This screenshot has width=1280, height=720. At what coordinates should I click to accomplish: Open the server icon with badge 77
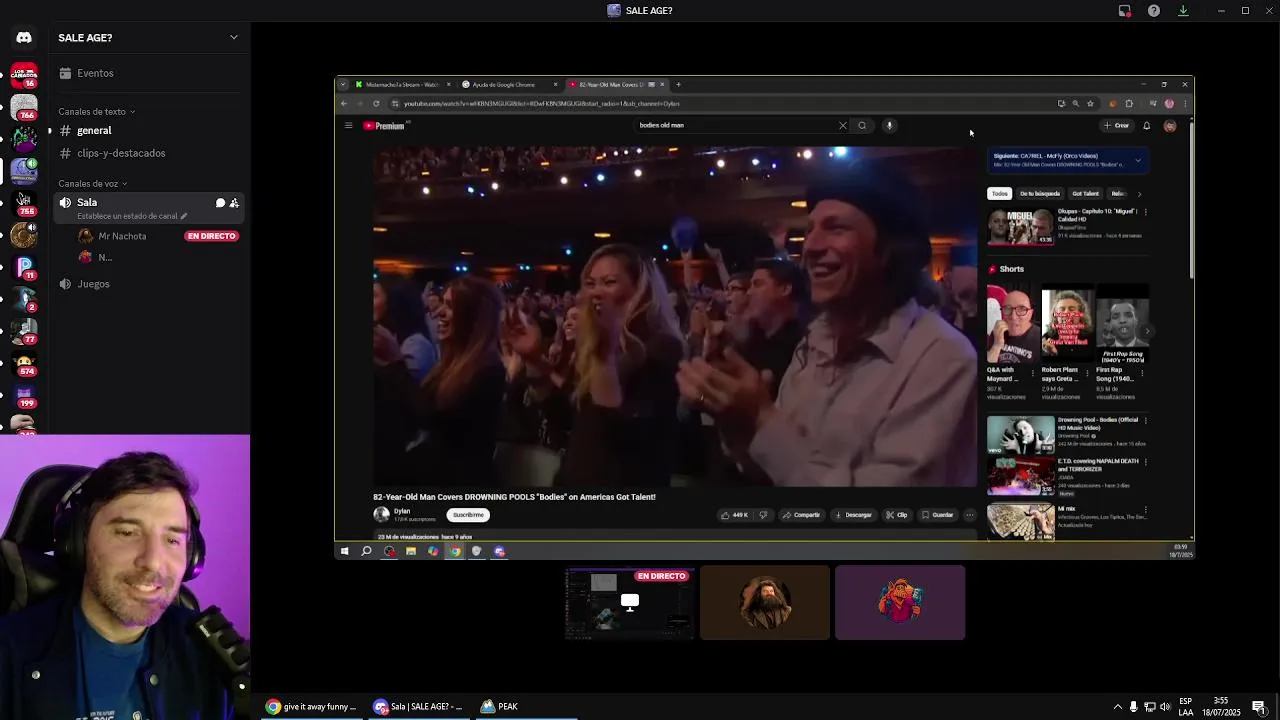point(24,331)
